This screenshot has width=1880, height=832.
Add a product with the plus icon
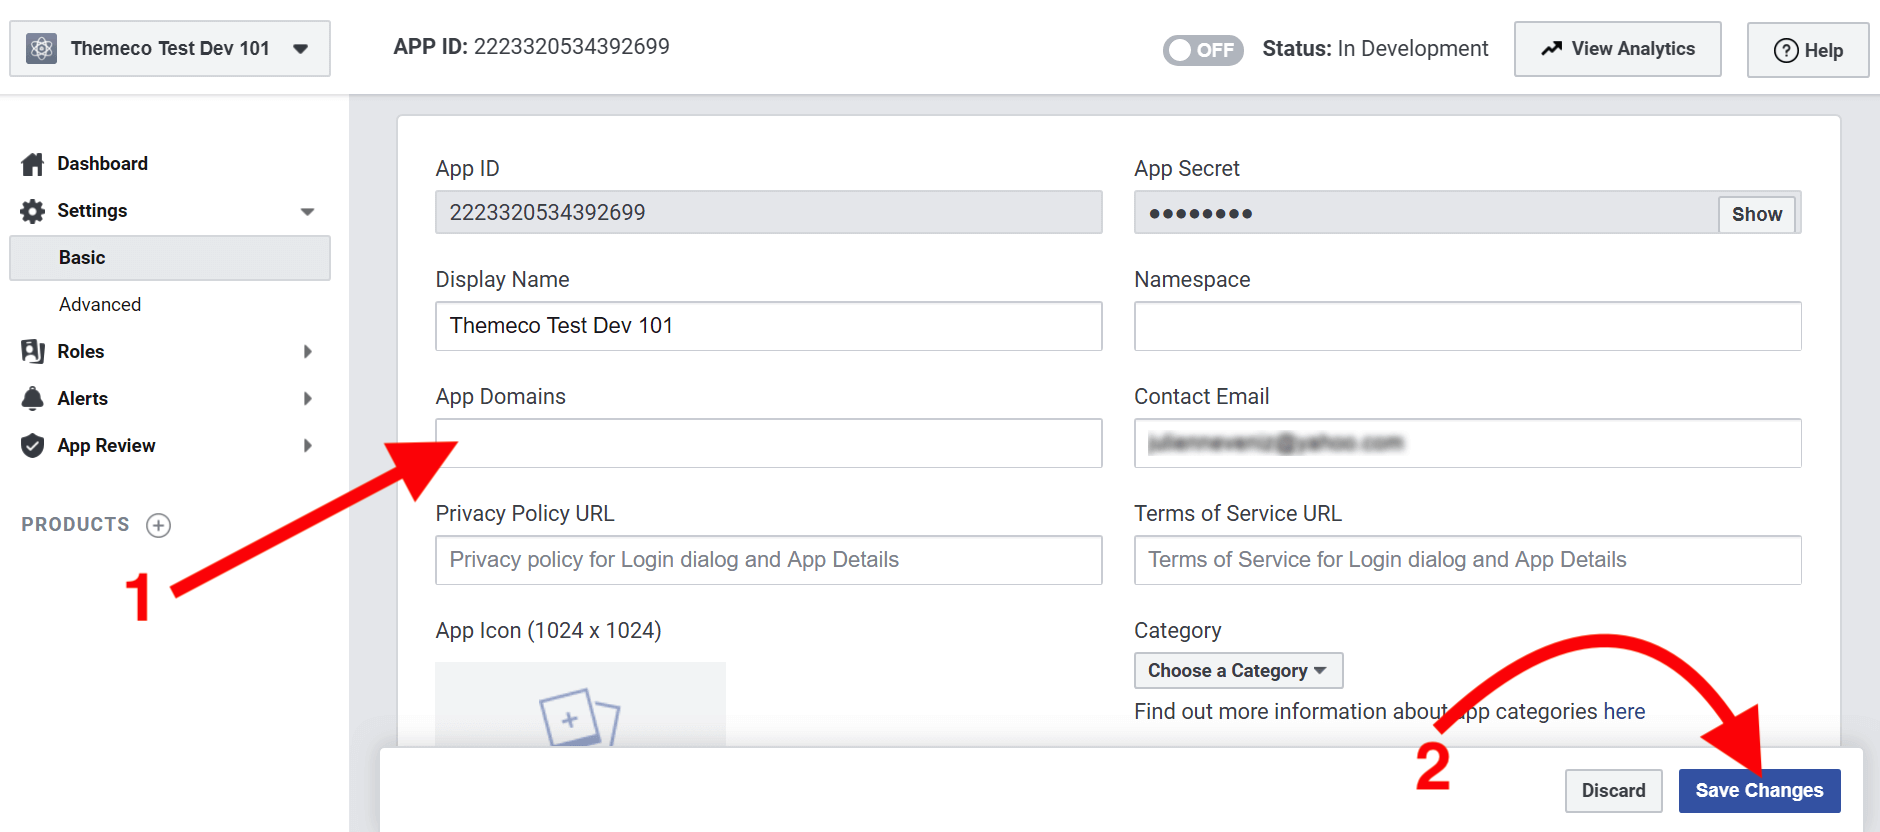coord(158,525)
